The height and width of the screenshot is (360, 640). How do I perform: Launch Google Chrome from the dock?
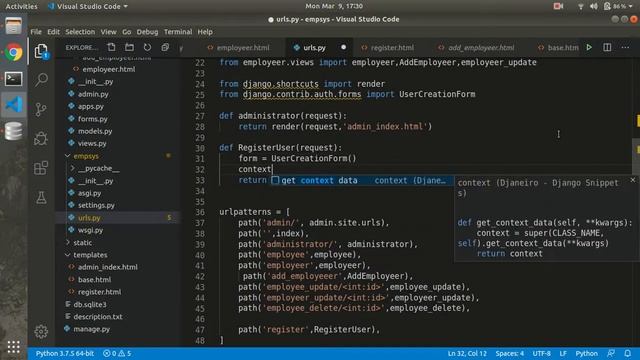pyautogui.click(x=13, y=53)
